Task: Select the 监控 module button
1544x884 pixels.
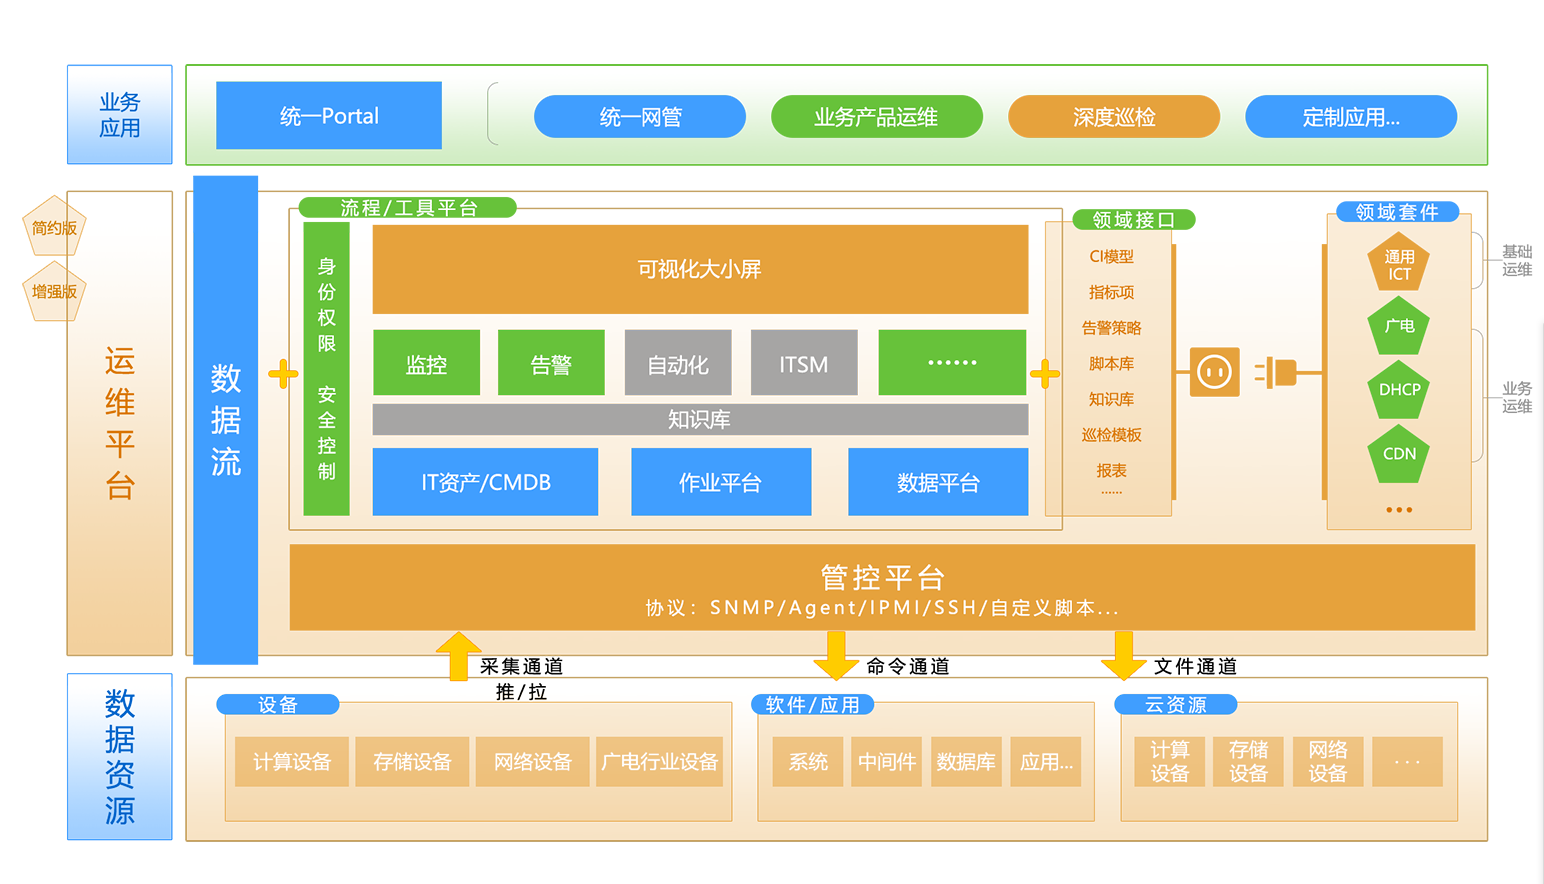Action: 426,362
